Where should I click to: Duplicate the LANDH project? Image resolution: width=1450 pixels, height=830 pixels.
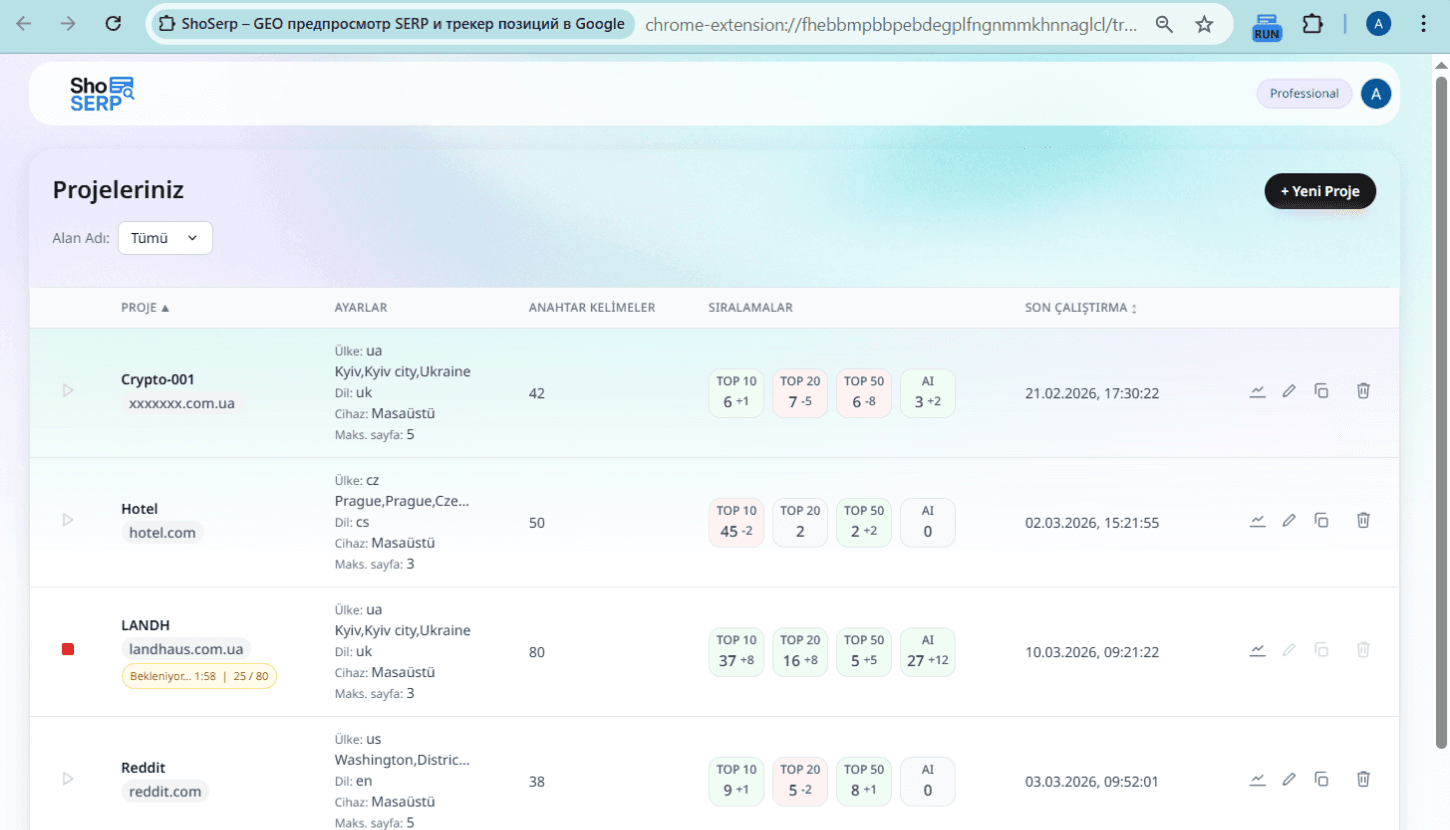tap(1321, 650)
